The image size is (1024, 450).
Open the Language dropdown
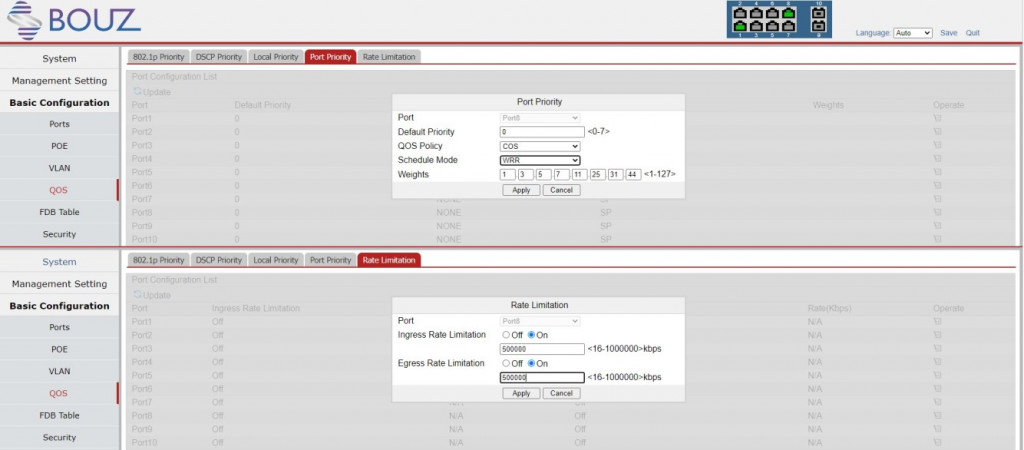tap(912, 33)
